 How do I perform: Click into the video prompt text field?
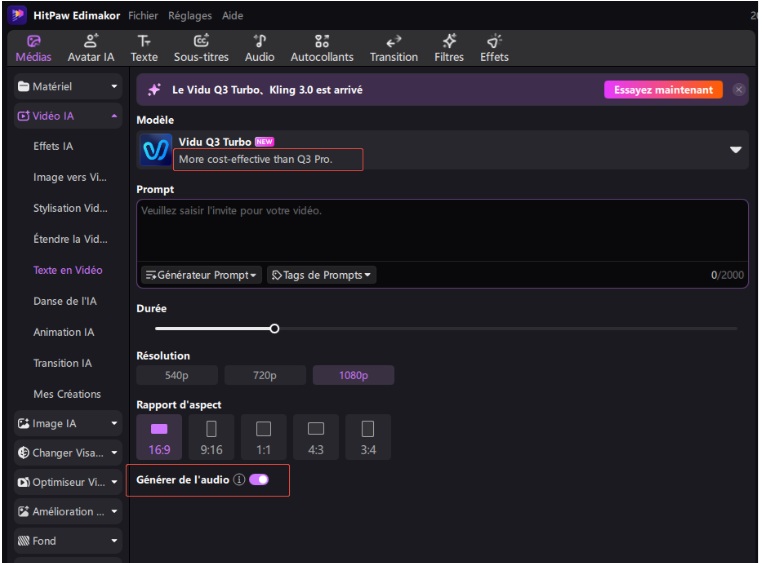click(440, 230)
